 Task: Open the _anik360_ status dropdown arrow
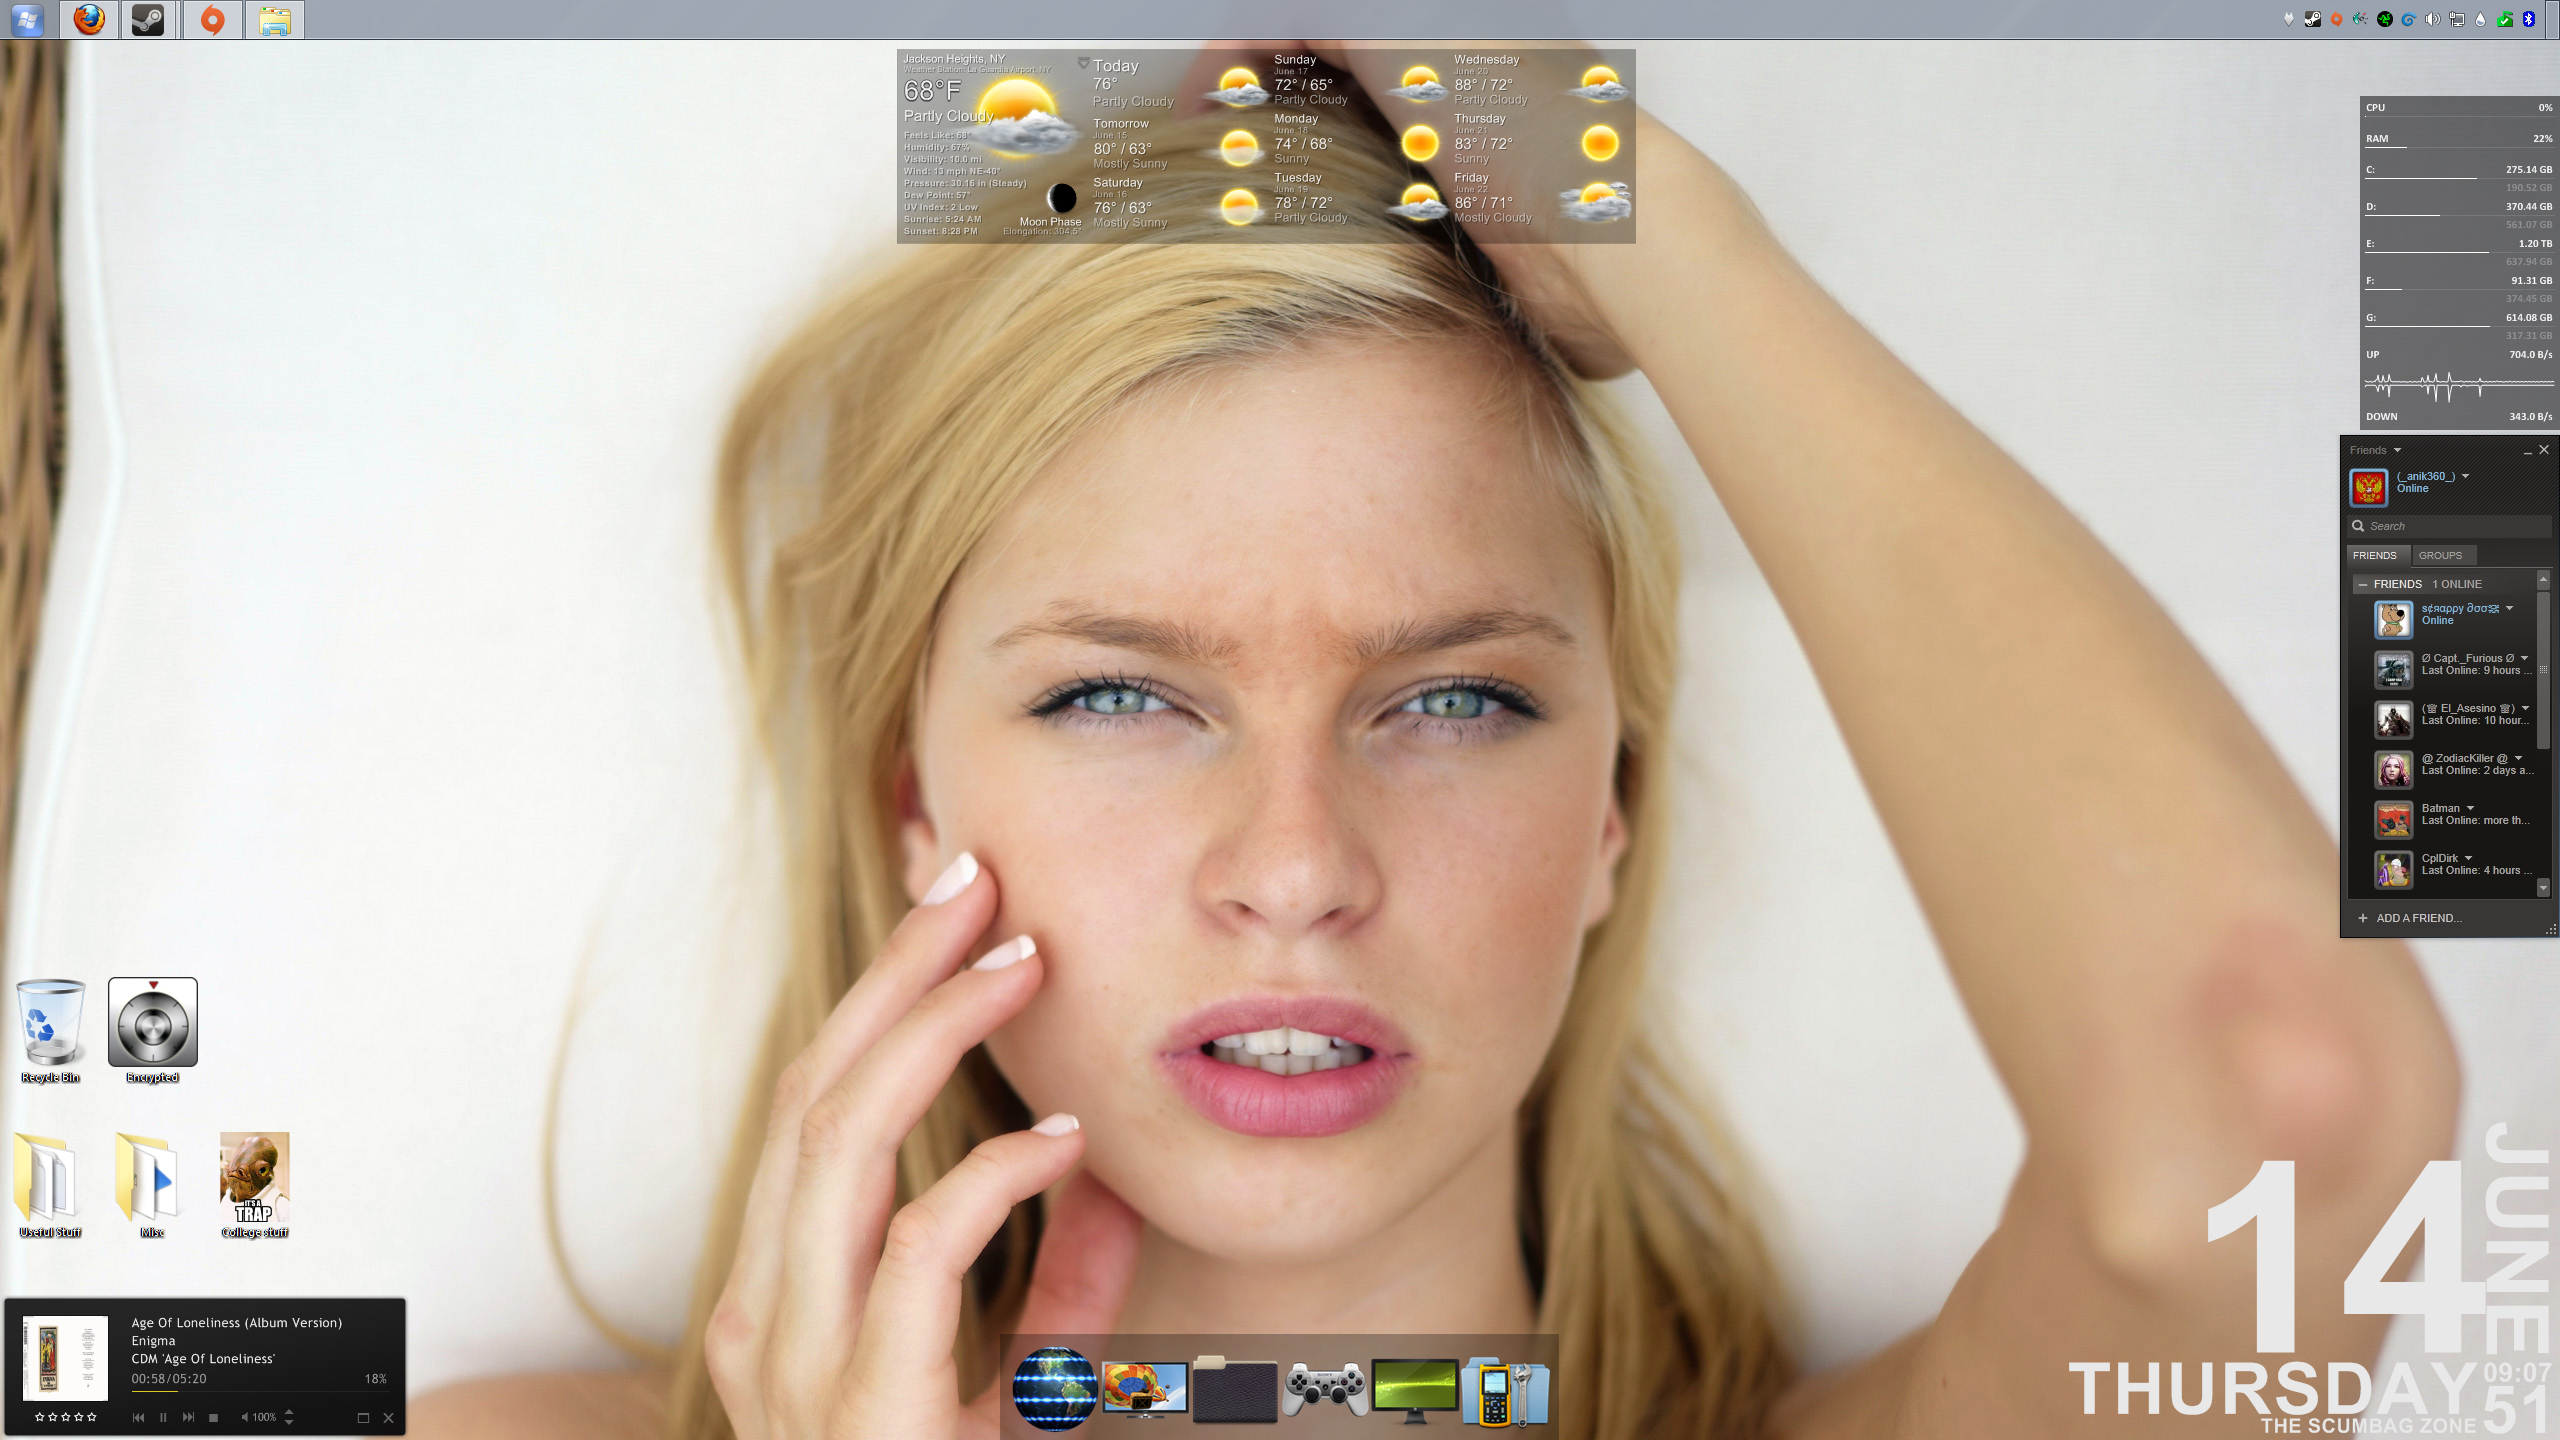(x=2465, y=476)
